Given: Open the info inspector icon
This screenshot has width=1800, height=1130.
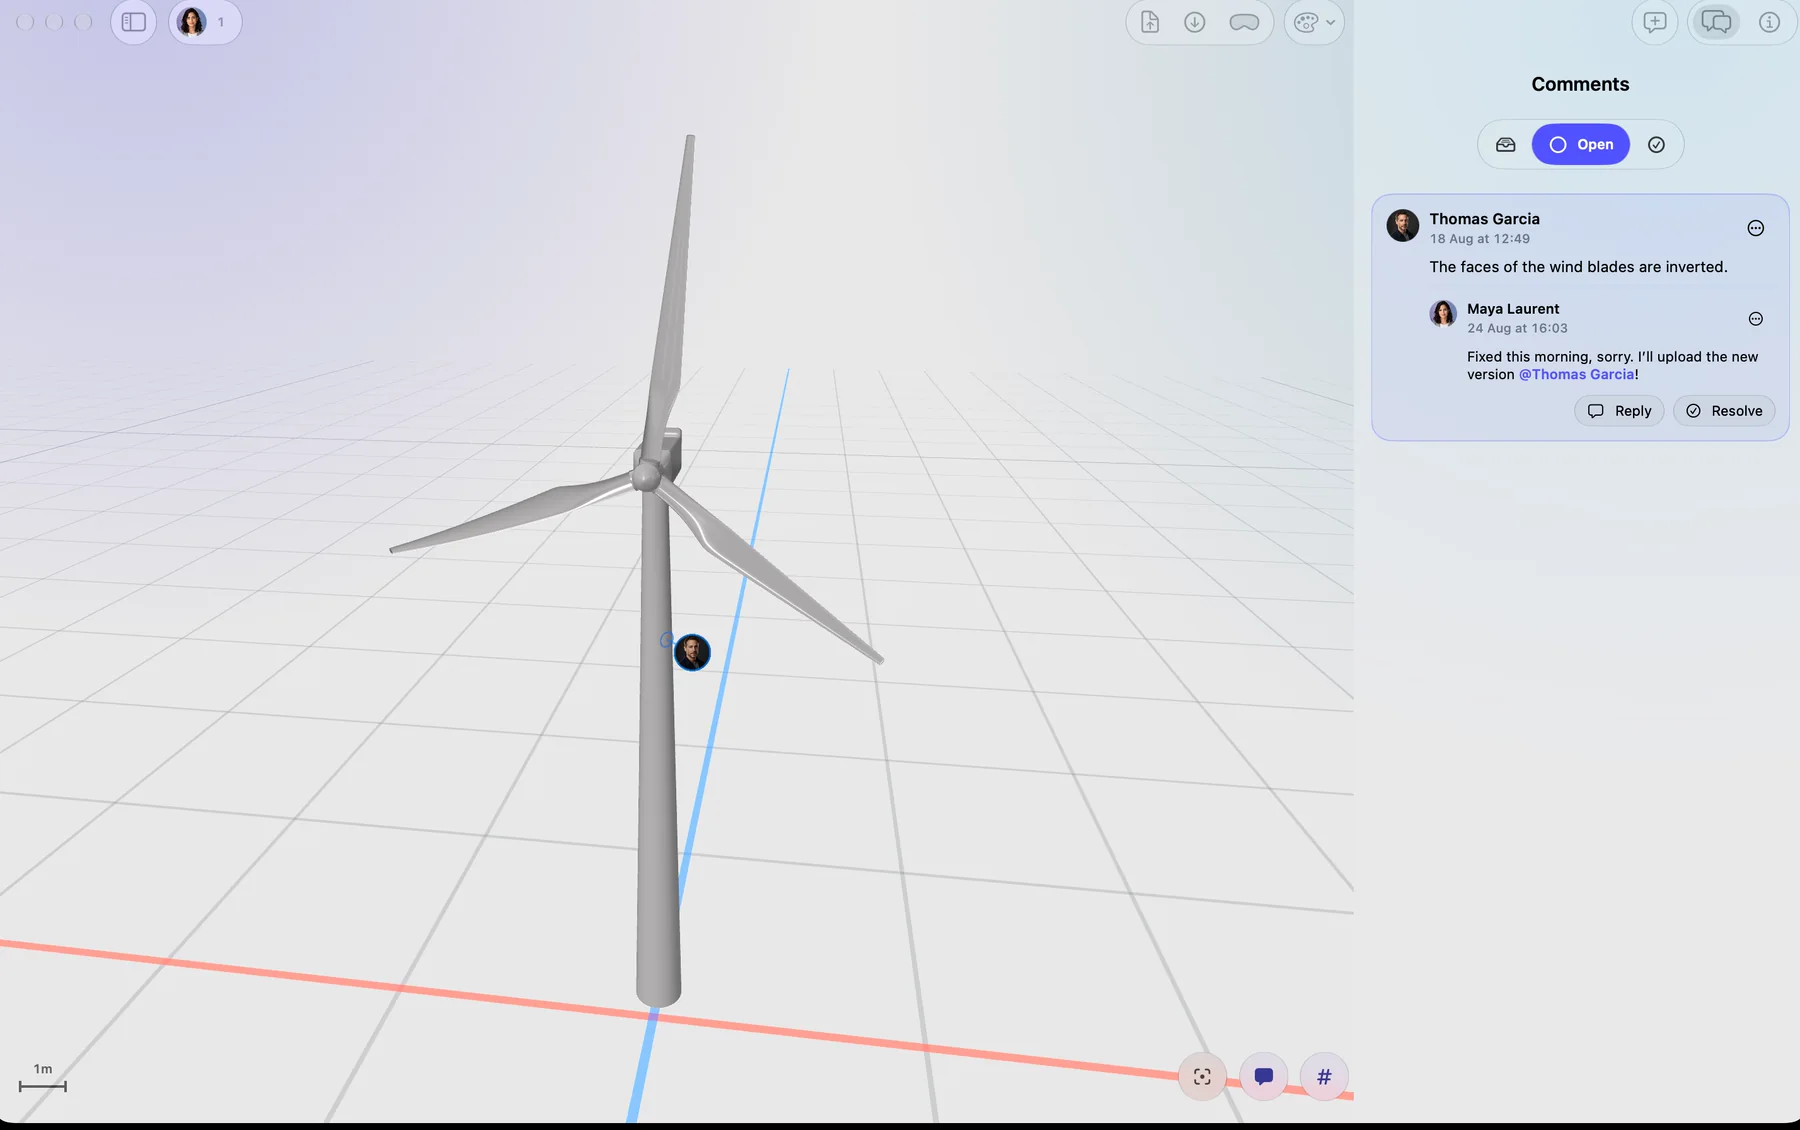Looking at the screenshot, I should pyautogui.click(x=1770, y=22).
